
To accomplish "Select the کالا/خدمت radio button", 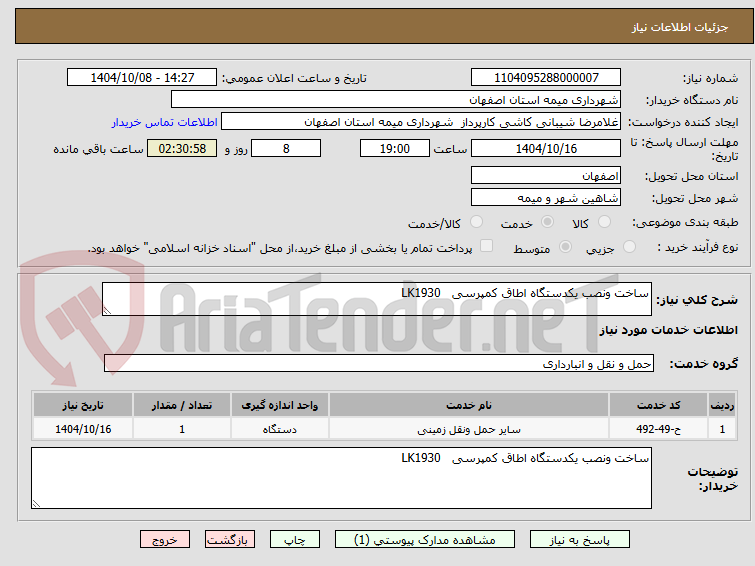I will tap(476, 222).
